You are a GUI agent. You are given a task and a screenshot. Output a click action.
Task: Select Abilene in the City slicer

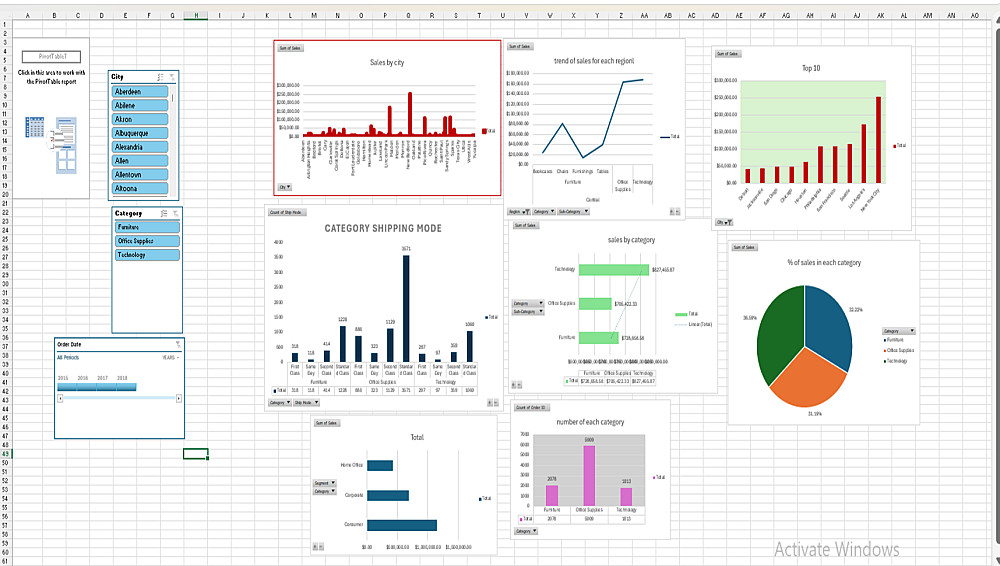pos(140,105)
